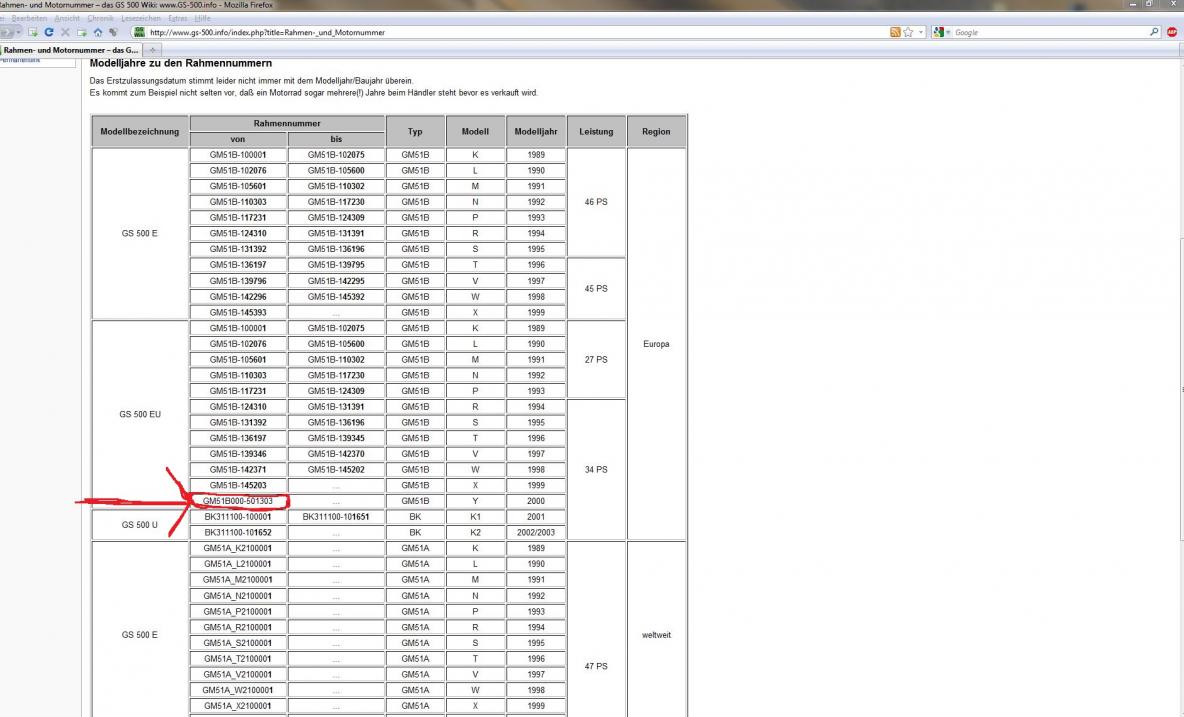Open the Chronik menu
This screenshot has width=1184, height=717.
pos(100,18)
